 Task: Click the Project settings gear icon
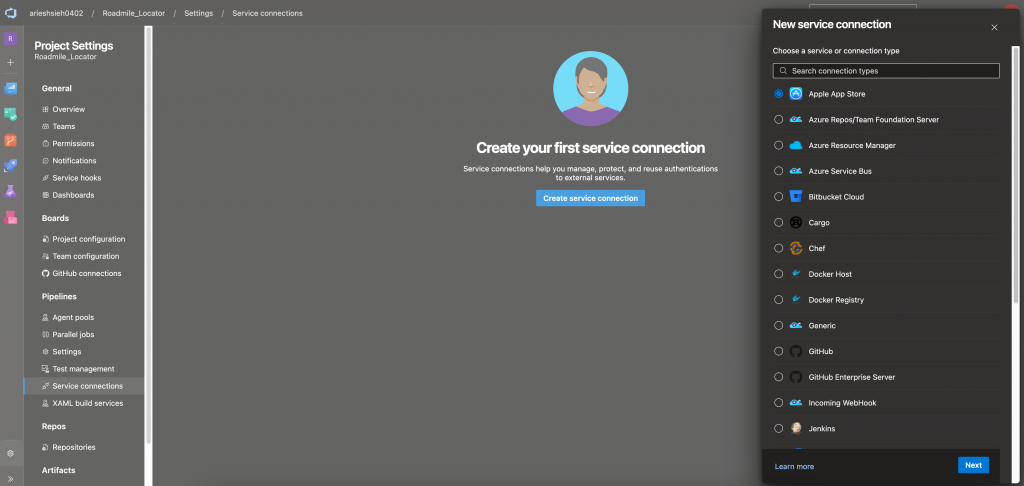point(10,453)
